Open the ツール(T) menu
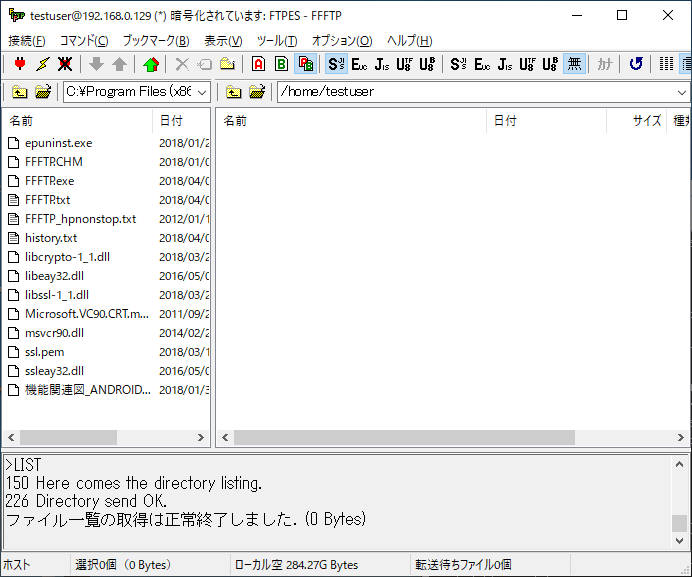 pyautogui.click(x=277, y=41)
